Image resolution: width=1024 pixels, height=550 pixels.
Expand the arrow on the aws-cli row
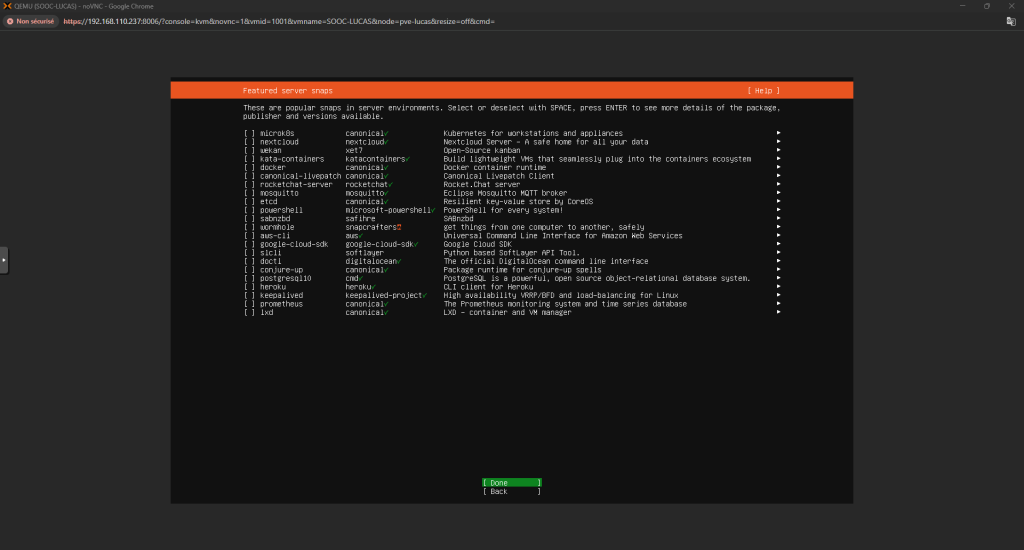(x=778, y=236)
